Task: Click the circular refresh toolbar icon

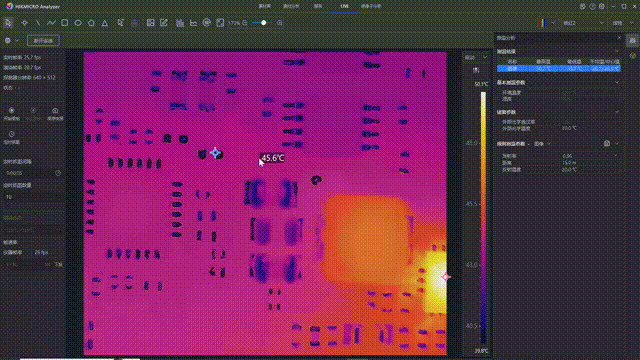Action: [207, 23]
